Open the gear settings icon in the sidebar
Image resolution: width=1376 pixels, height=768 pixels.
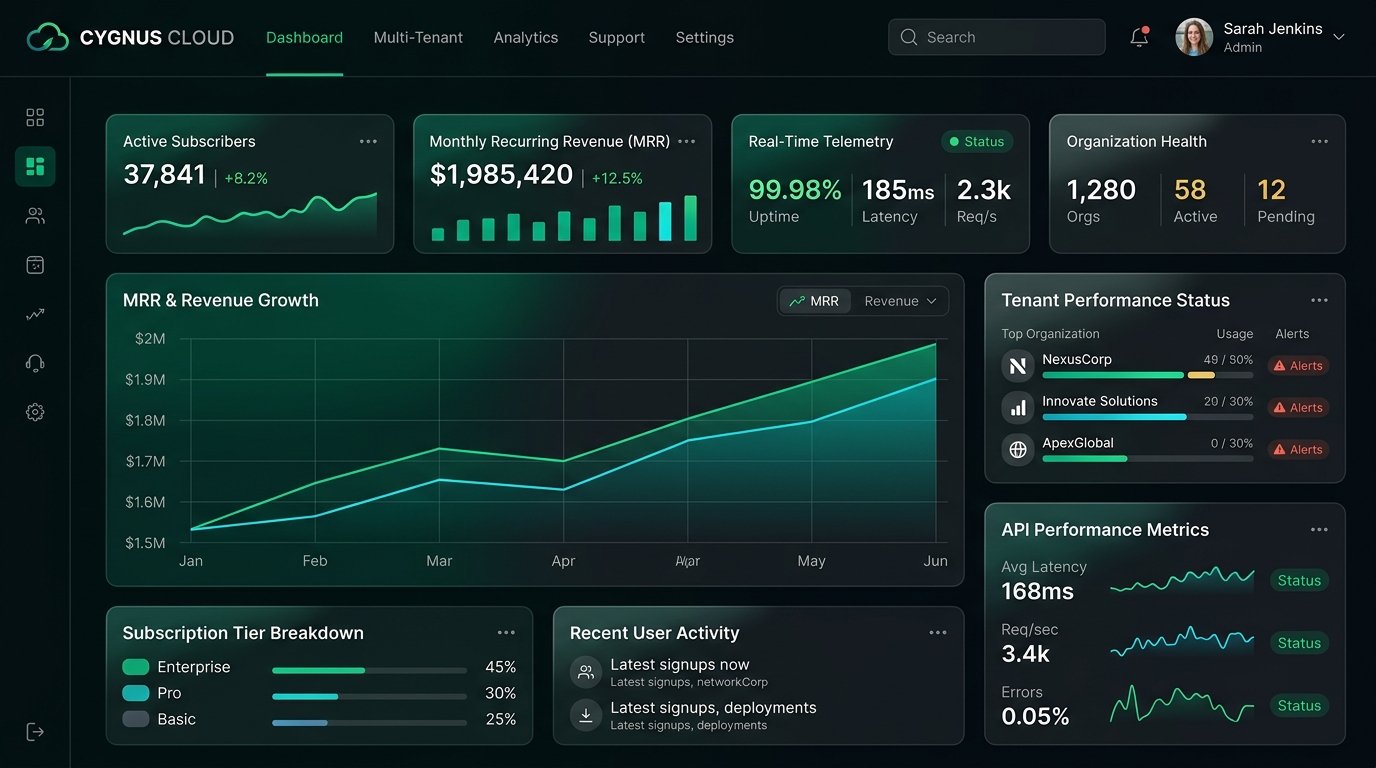[x=35, y=412]
